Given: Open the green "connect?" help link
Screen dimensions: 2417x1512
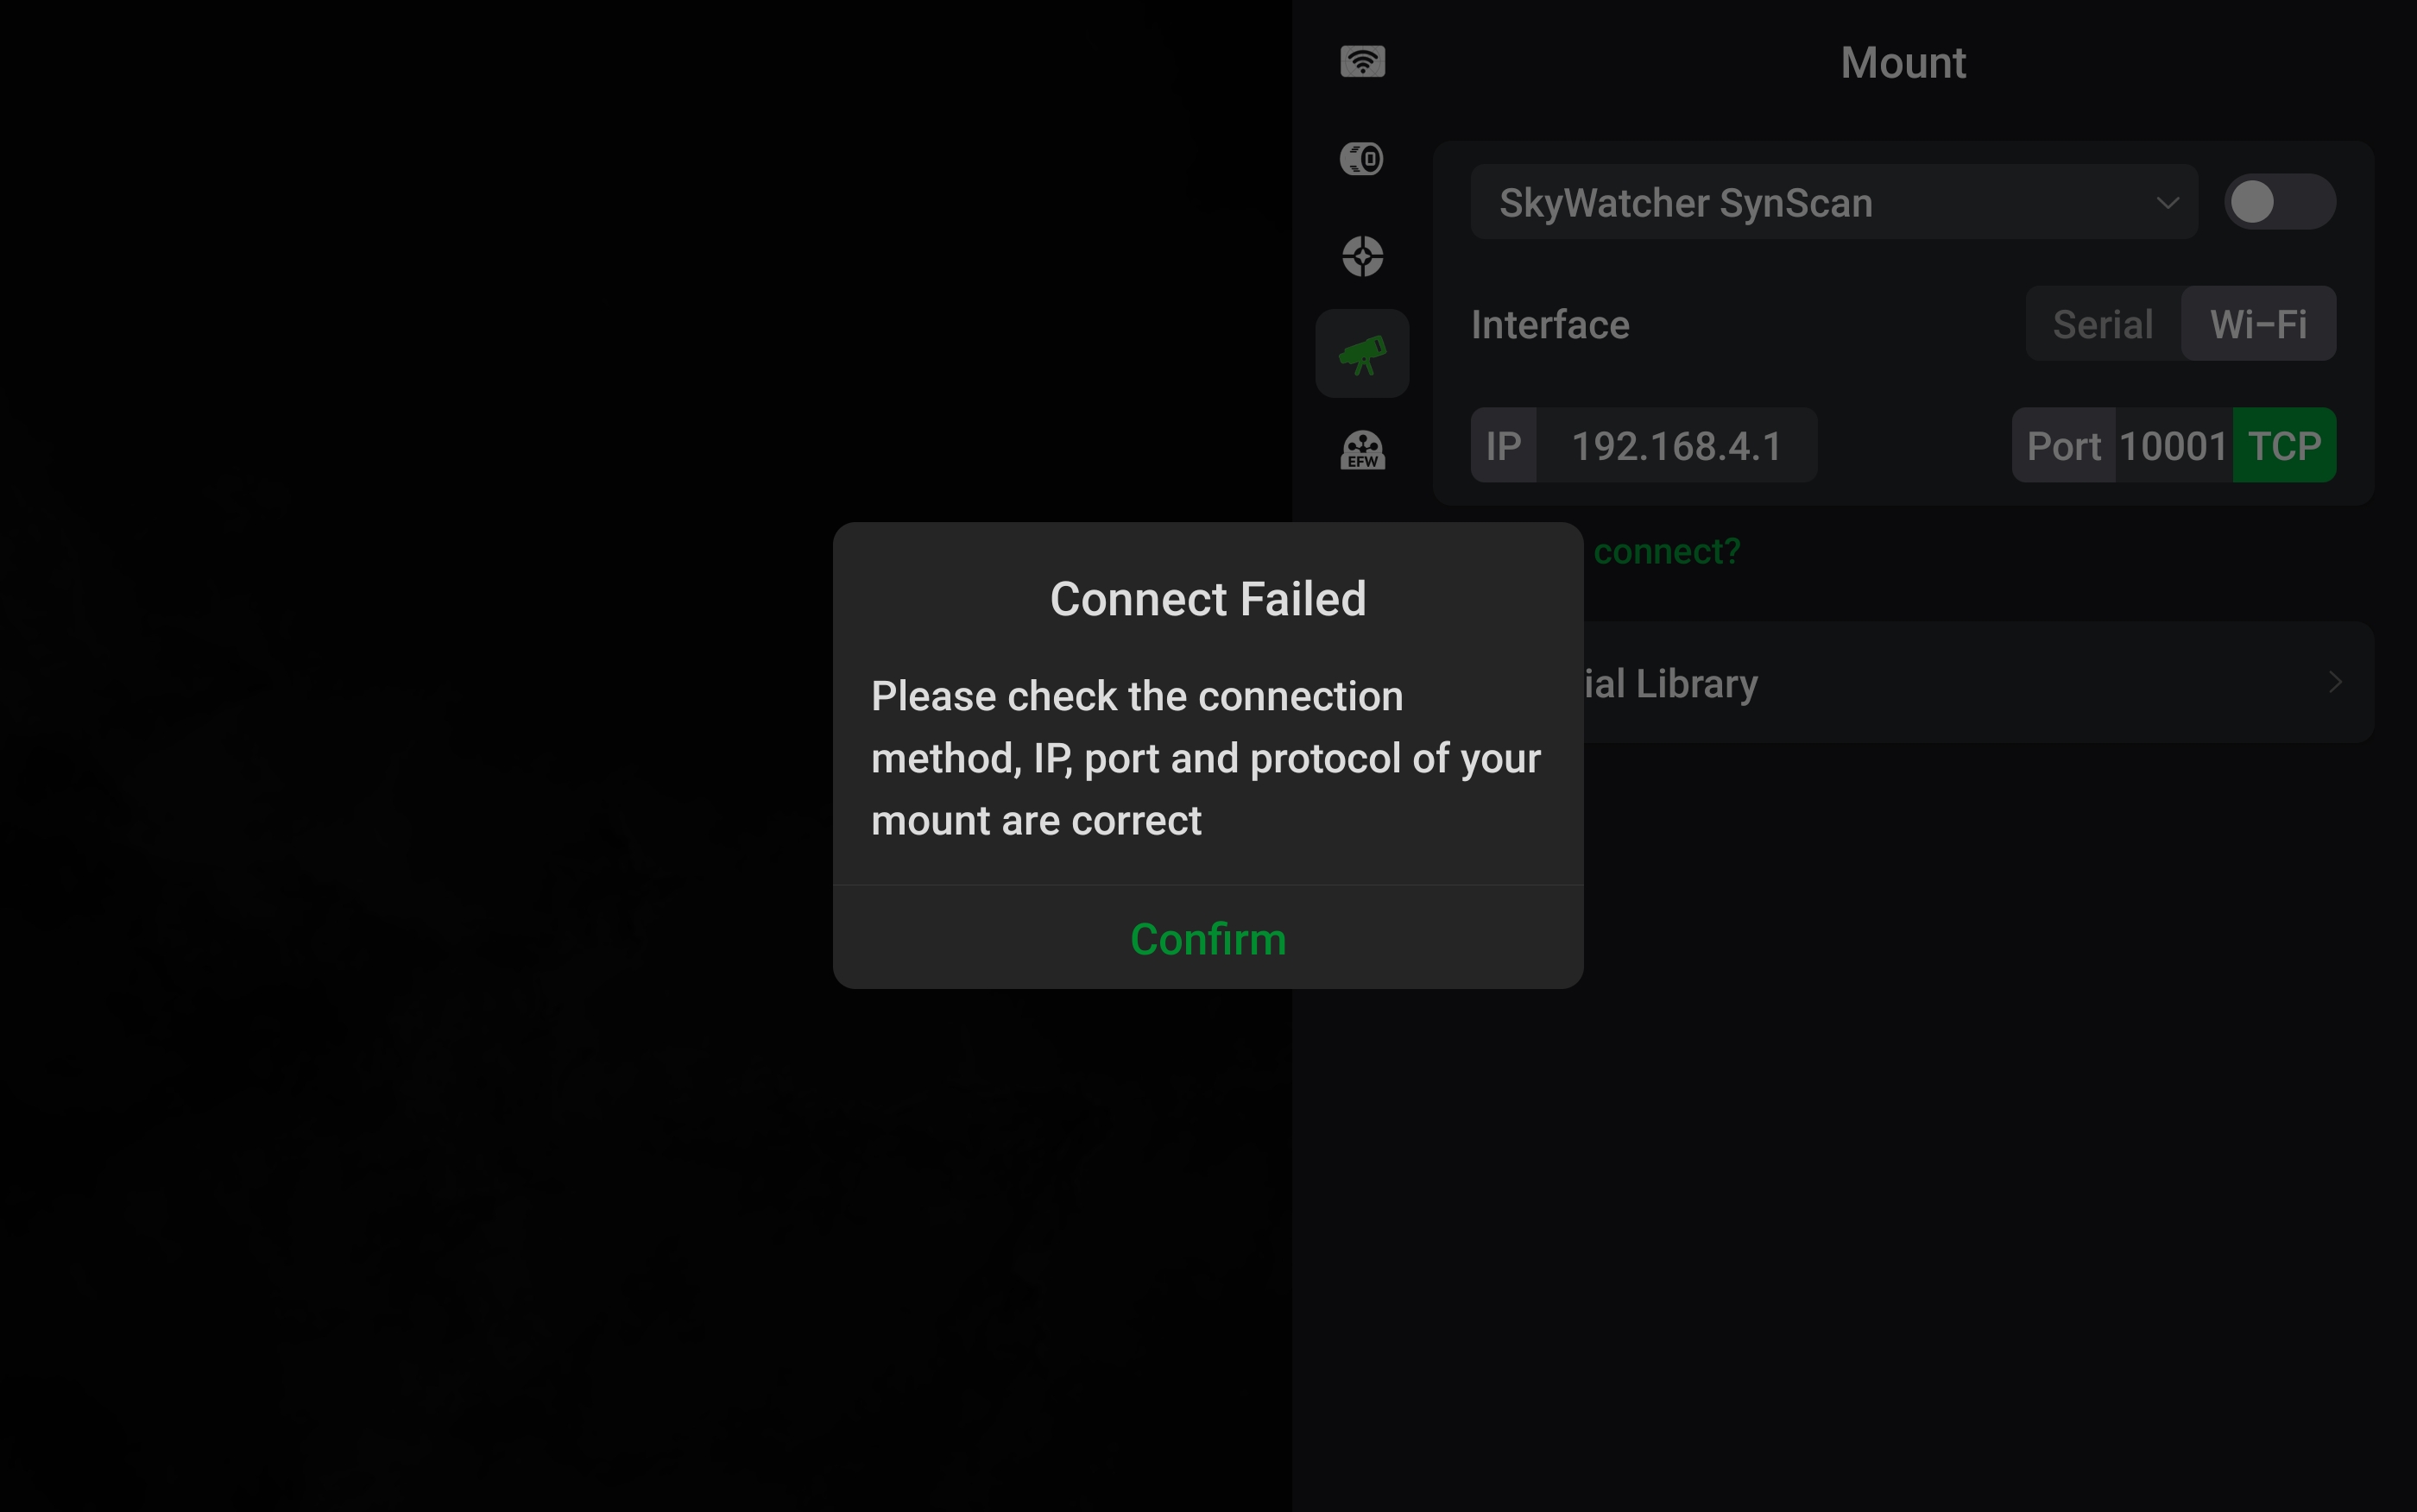Looking at the screenshot, I should (x=1666, y=551).
